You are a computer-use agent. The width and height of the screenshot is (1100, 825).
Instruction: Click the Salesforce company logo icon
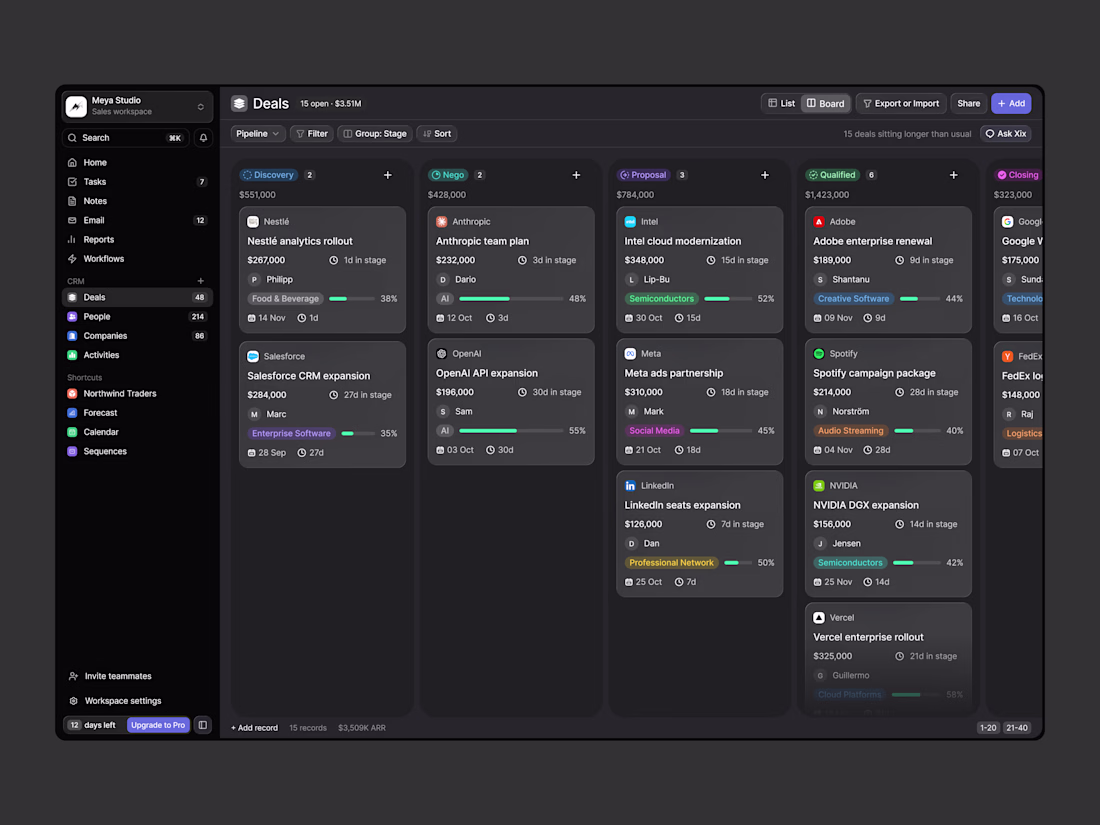253,356
